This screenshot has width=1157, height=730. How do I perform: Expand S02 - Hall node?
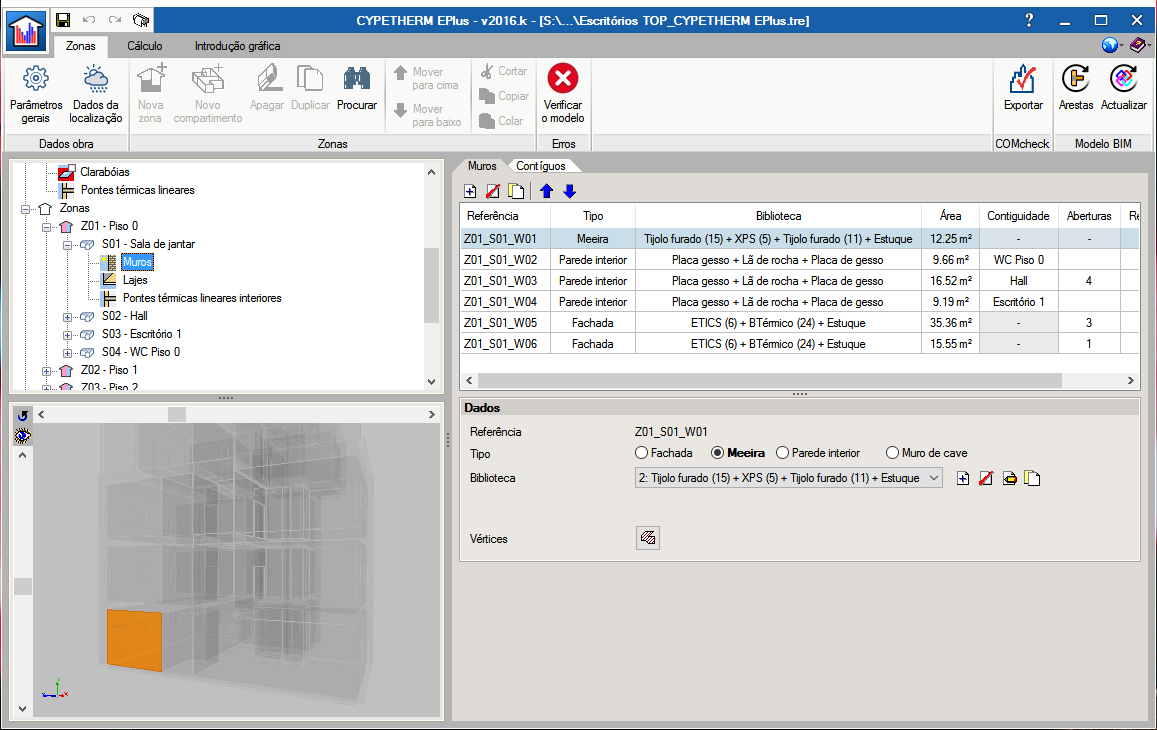click(67, 317)
